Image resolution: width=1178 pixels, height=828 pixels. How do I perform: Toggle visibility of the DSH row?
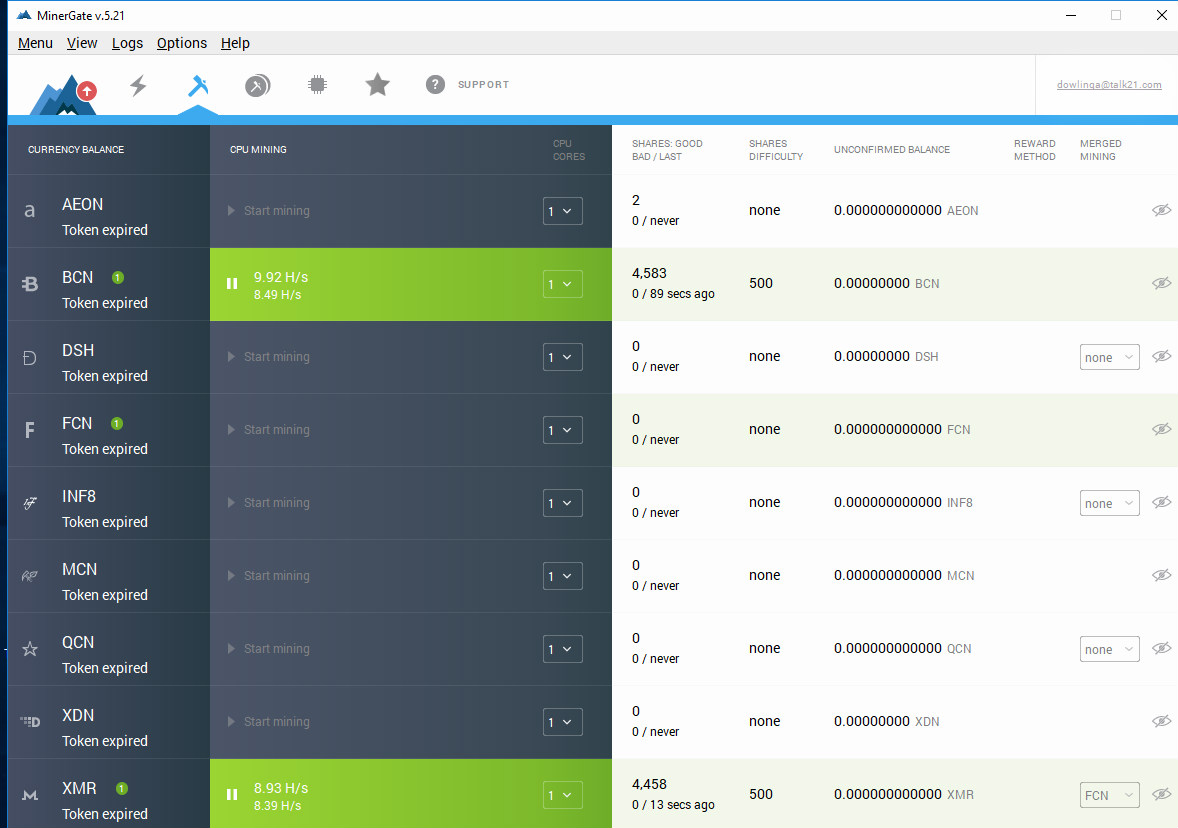pyautogui.click(x=1161, y=356)
